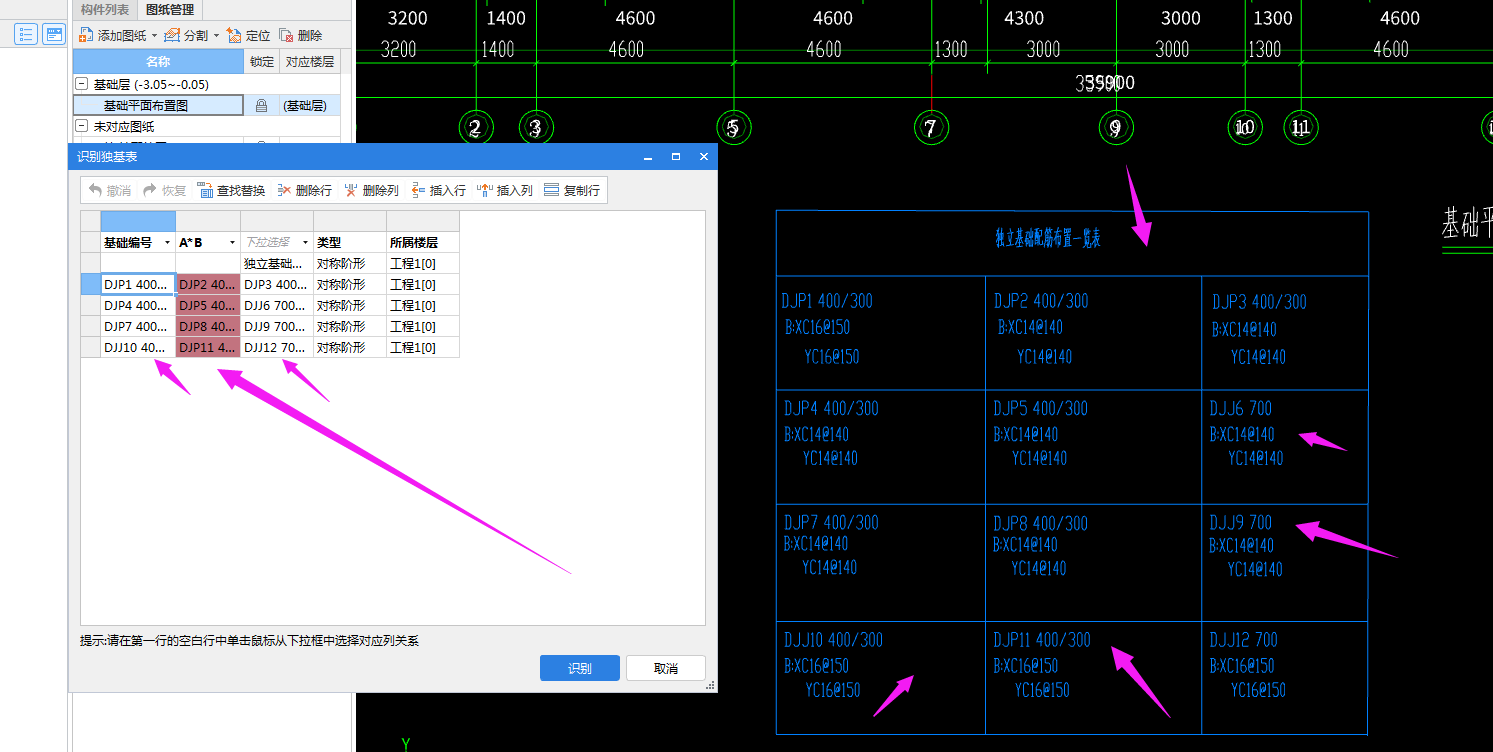Click 复制行 (copy row) tool
Screen dimensions: 1493x752
pos(572,190)
